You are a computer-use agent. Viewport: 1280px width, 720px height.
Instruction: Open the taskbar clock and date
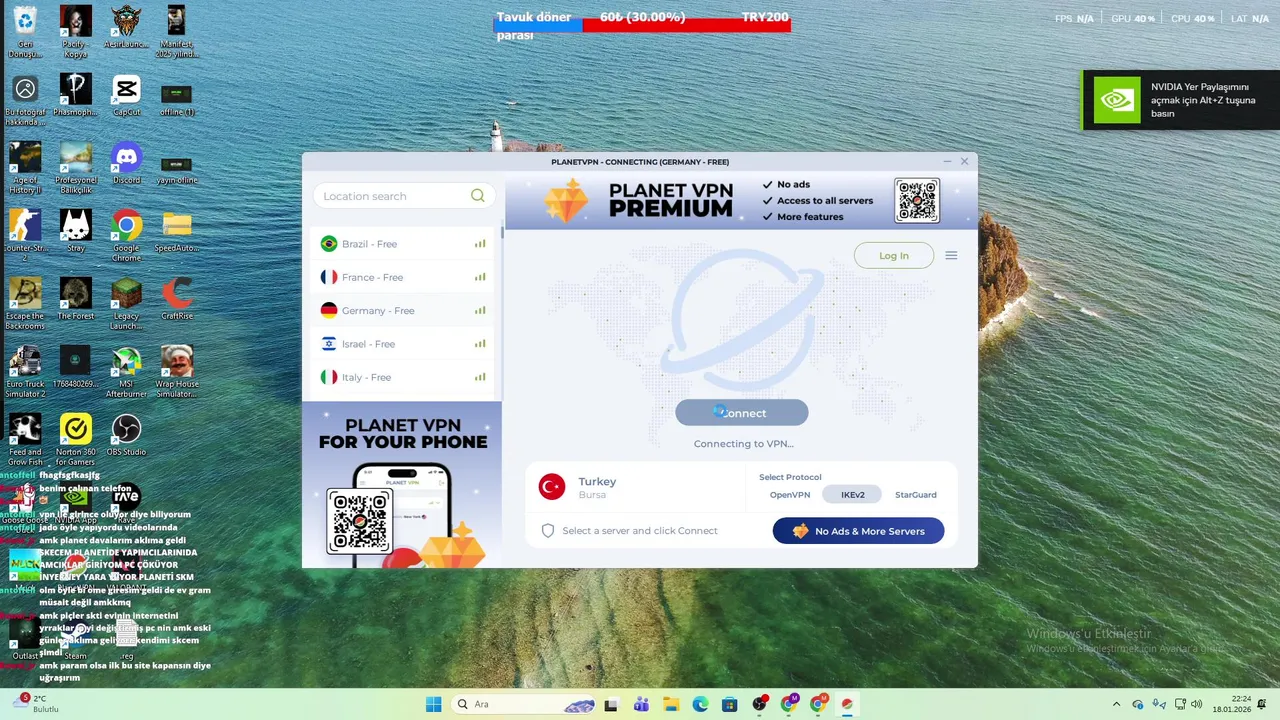(x=1232, y=704)
